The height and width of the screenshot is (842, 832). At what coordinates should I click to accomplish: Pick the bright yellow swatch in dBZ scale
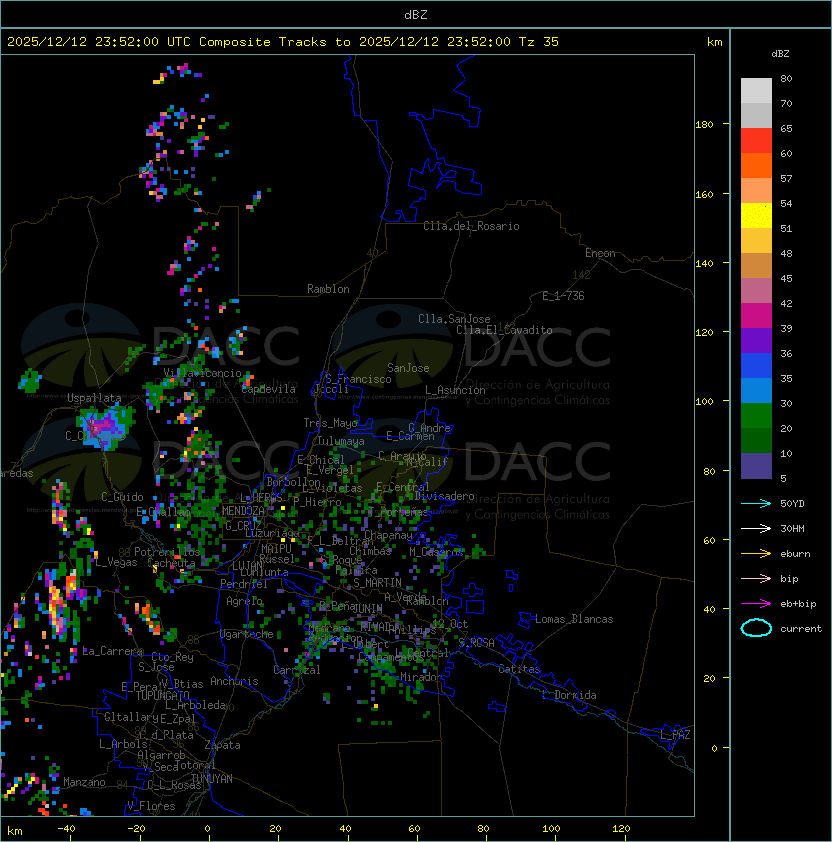click(756, 216)
